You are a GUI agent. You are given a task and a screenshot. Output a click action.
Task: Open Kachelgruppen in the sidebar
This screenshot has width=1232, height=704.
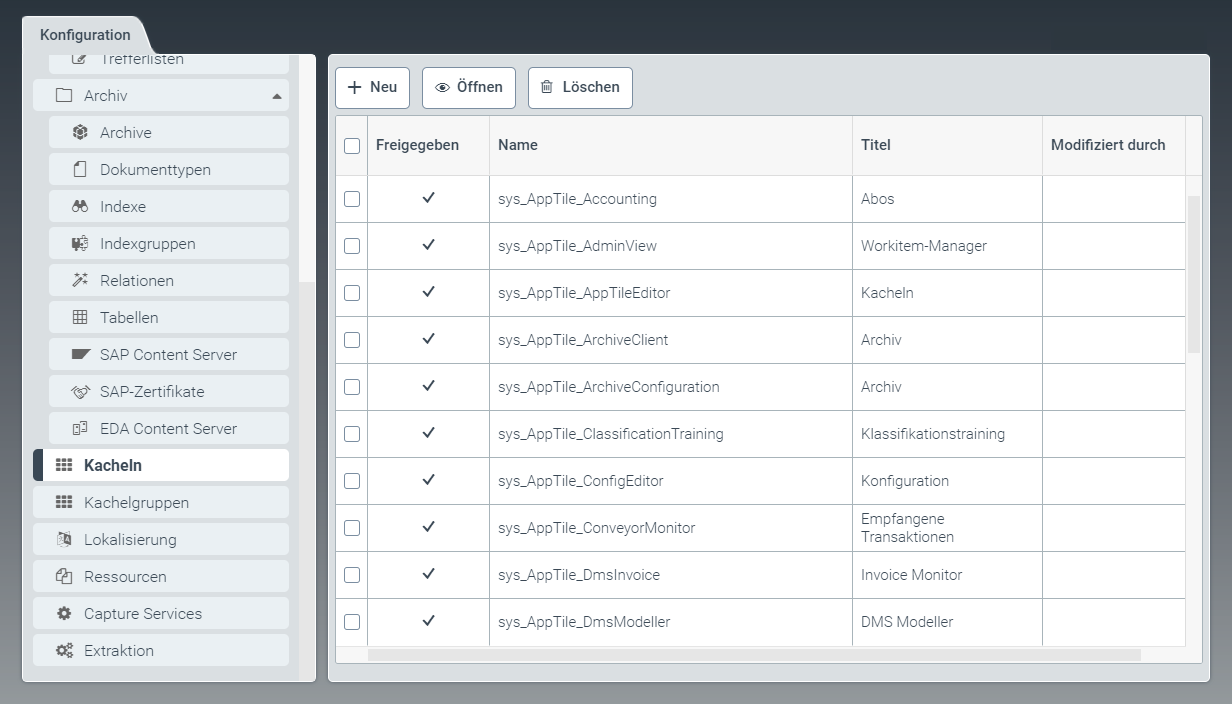tap(136, 503)
